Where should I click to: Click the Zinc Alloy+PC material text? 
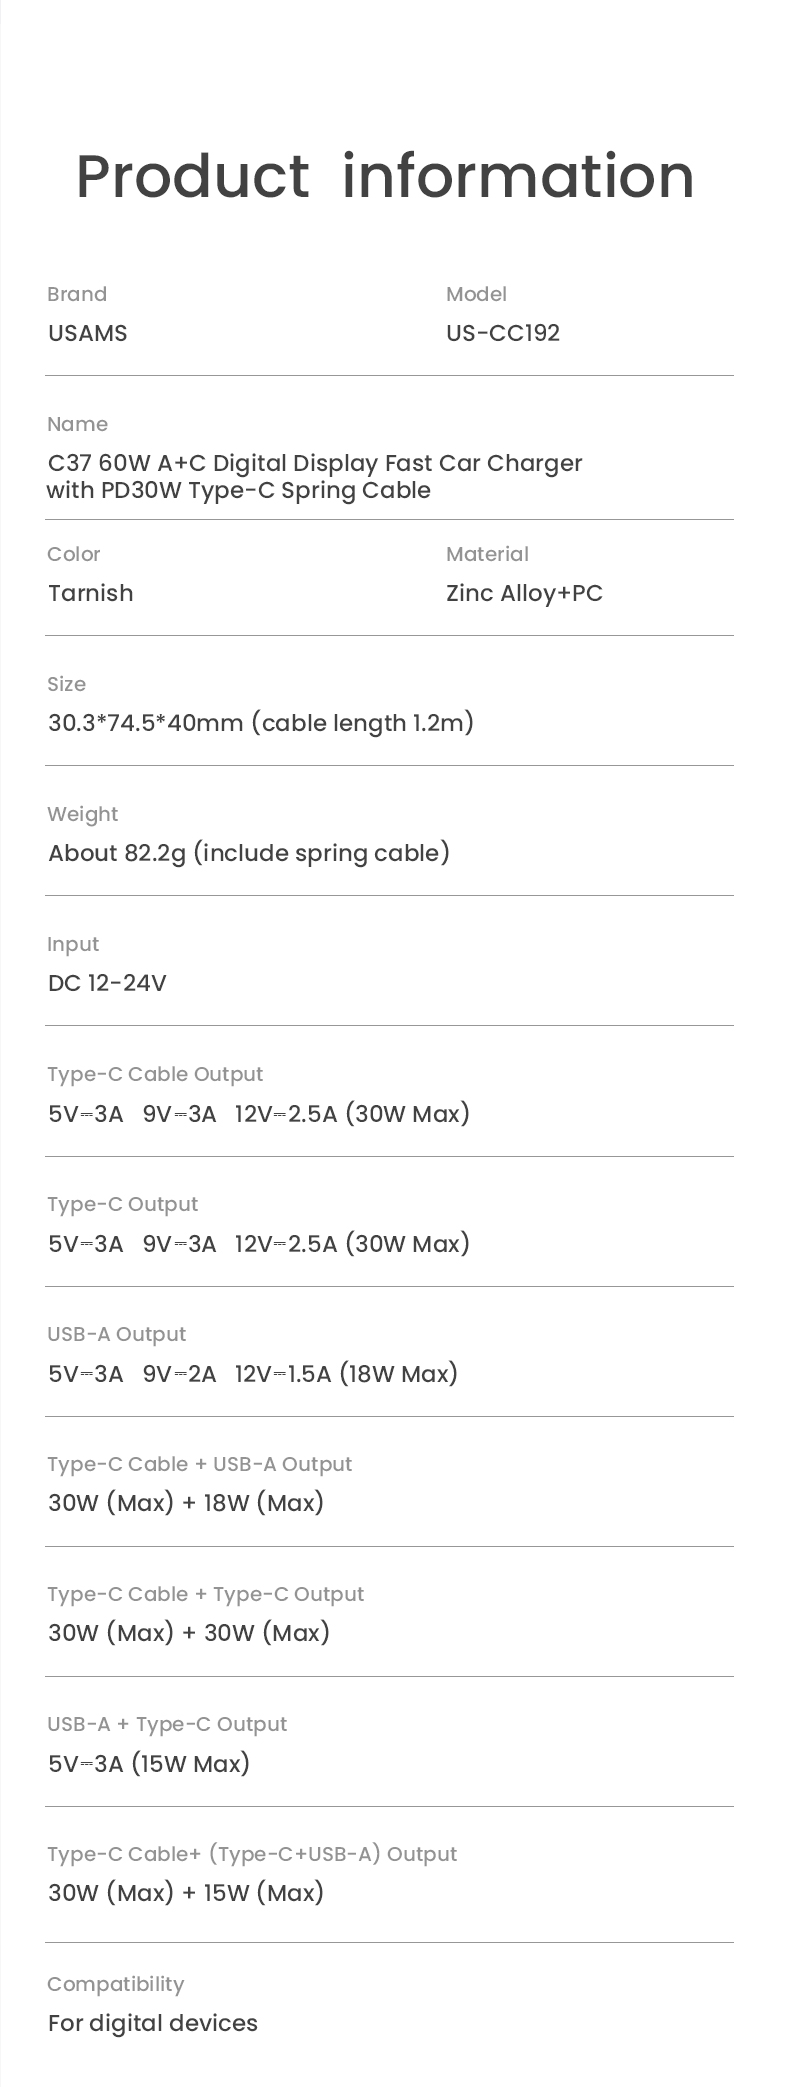[525, 593]
